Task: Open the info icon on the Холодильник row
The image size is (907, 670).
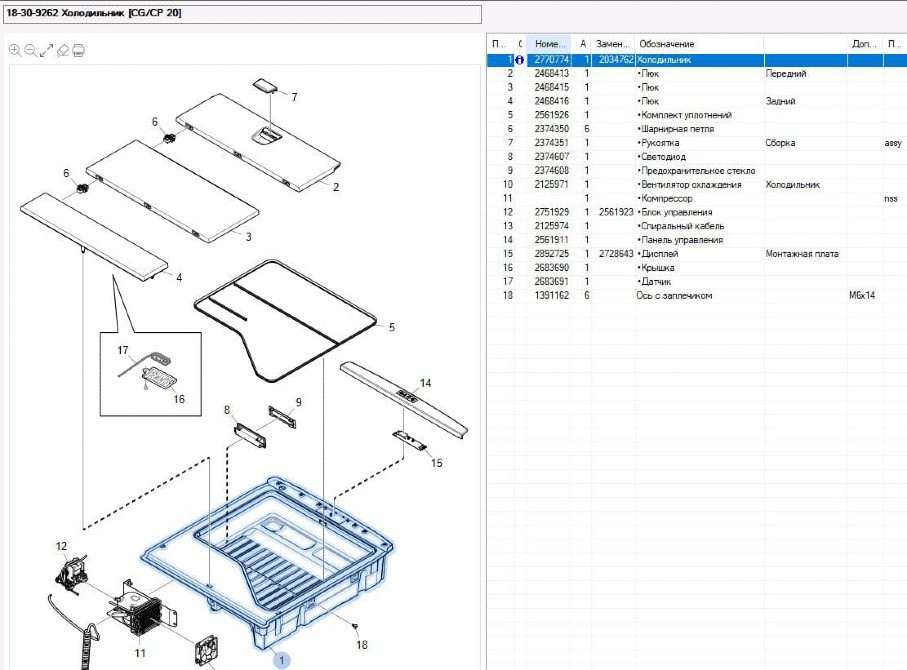Action: coord(519,60)
